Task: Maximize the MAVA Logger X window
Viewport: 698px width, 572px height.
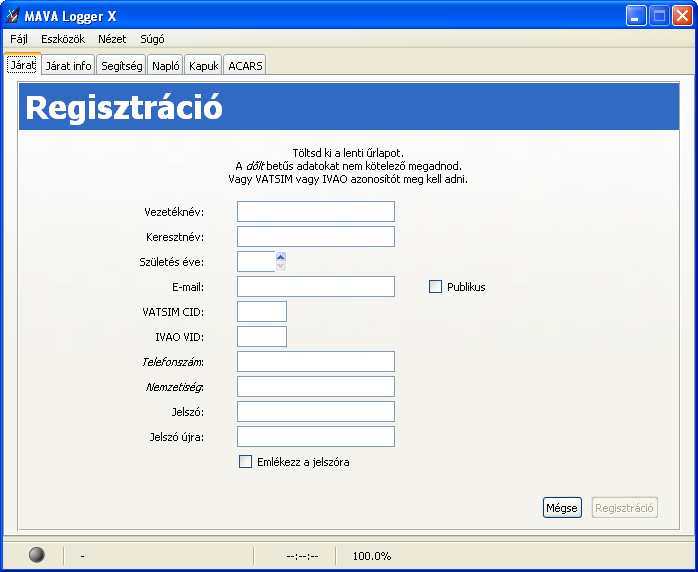Action: 659,16
